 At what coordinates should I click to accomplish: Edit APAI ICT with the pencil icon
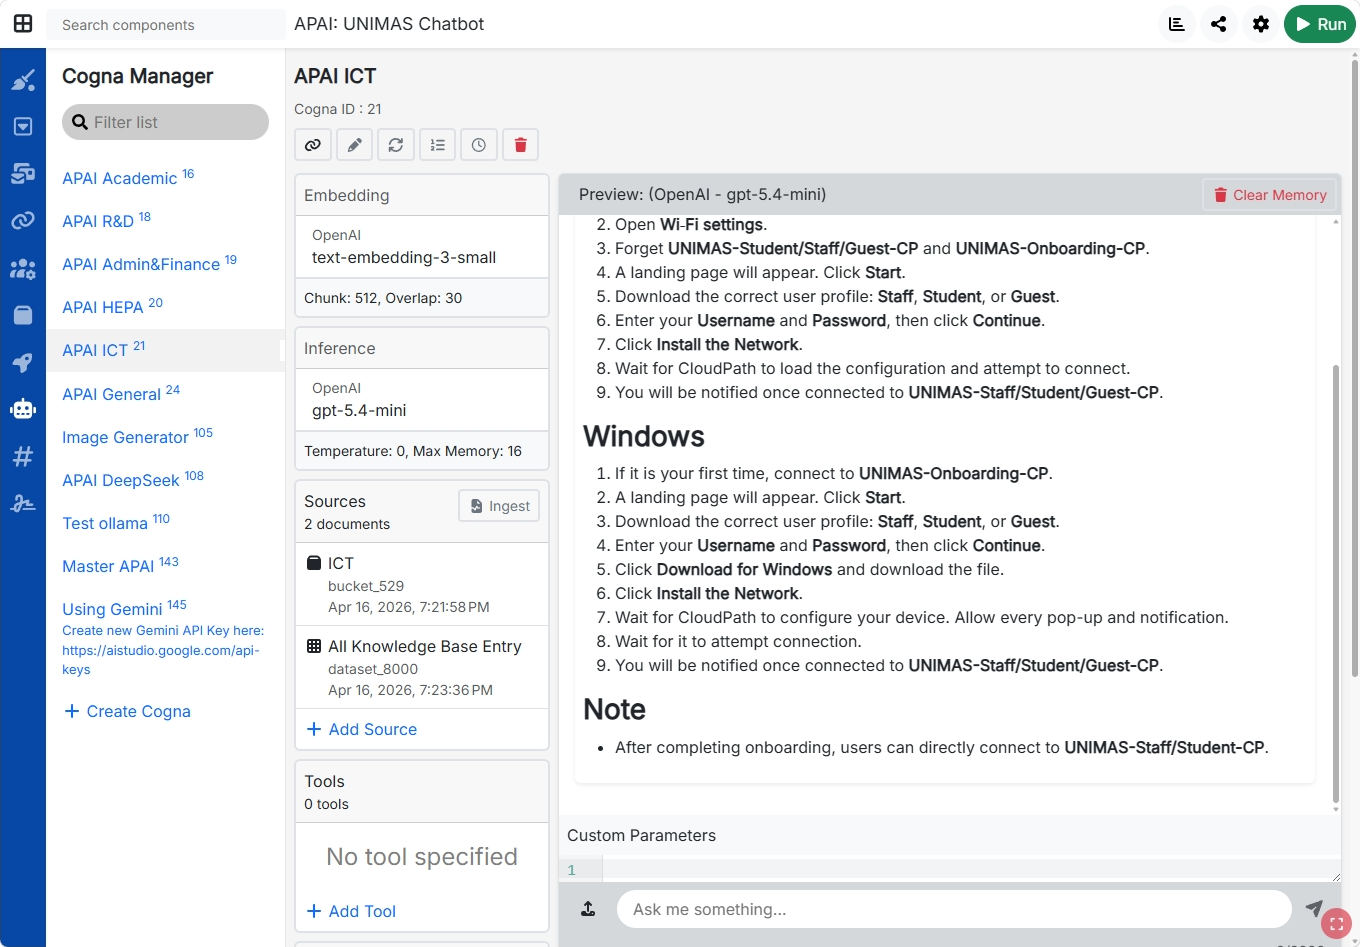pos(355,145)
